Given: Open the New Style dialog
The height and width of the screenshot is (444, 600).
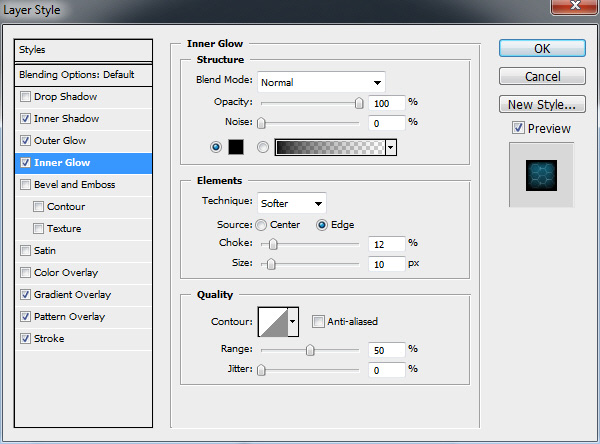Looking at the screenshot, I should 542,104.
